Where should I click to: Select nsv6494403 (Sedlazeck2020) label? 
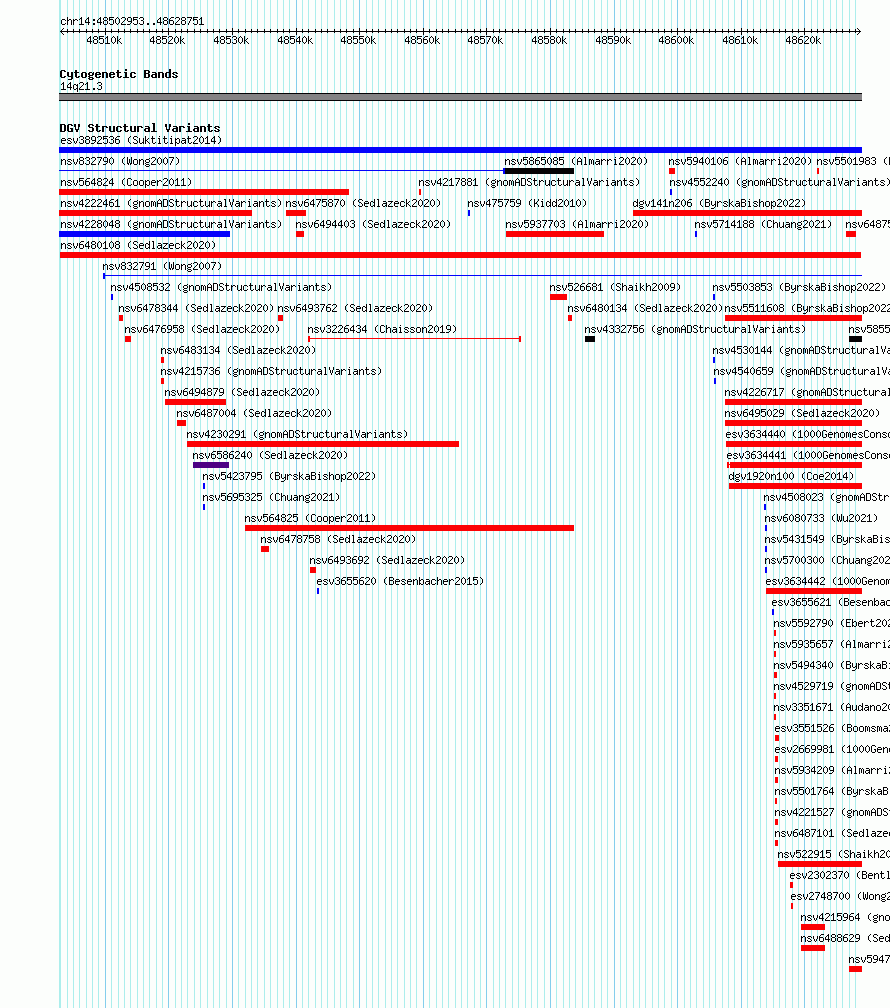point(373,224)
